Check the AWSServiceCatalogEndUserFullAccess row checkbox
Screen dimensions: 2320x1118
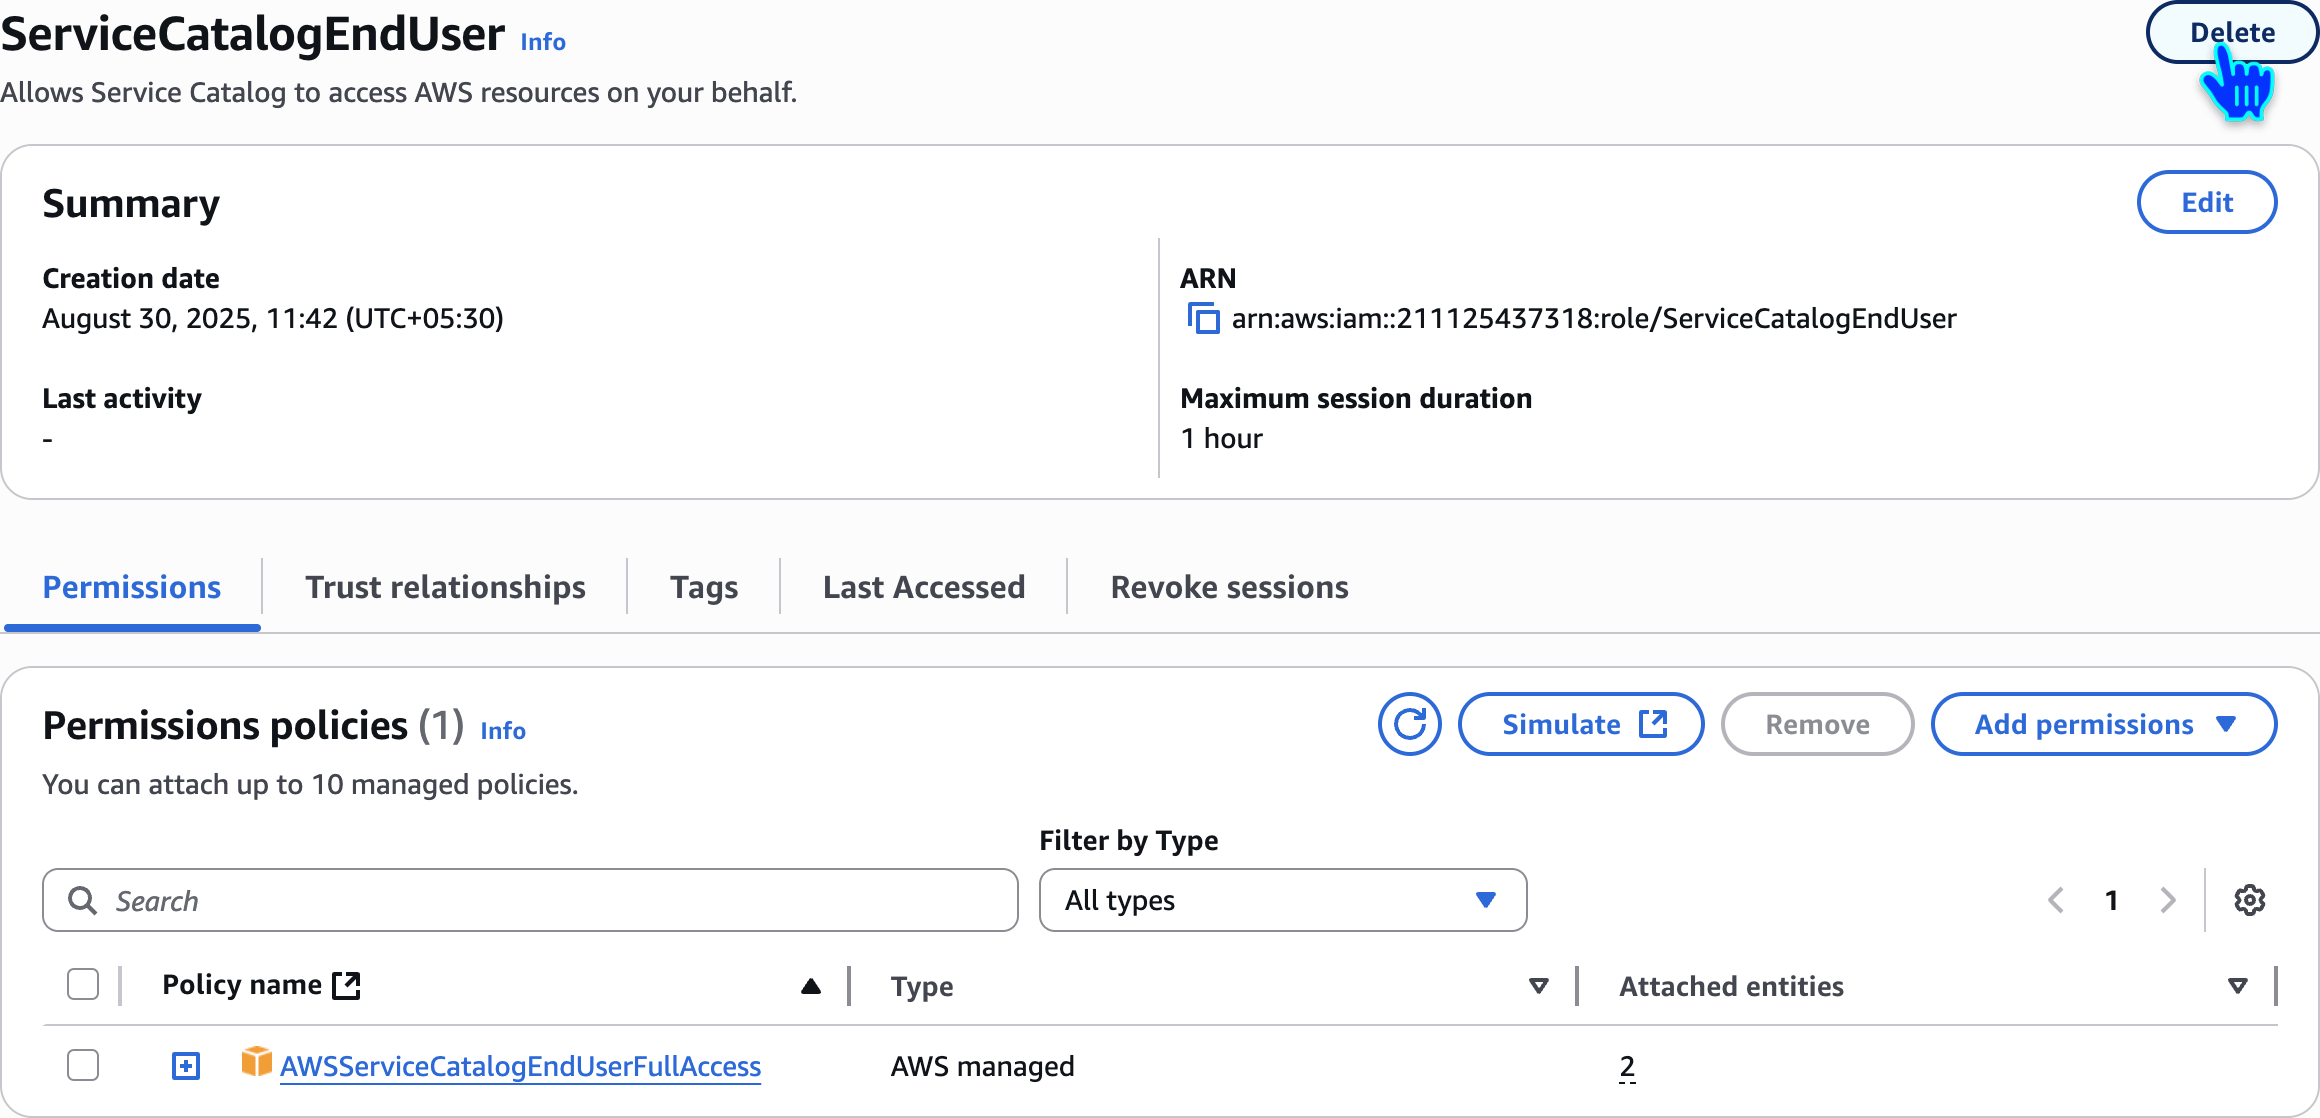(83, 1065)
